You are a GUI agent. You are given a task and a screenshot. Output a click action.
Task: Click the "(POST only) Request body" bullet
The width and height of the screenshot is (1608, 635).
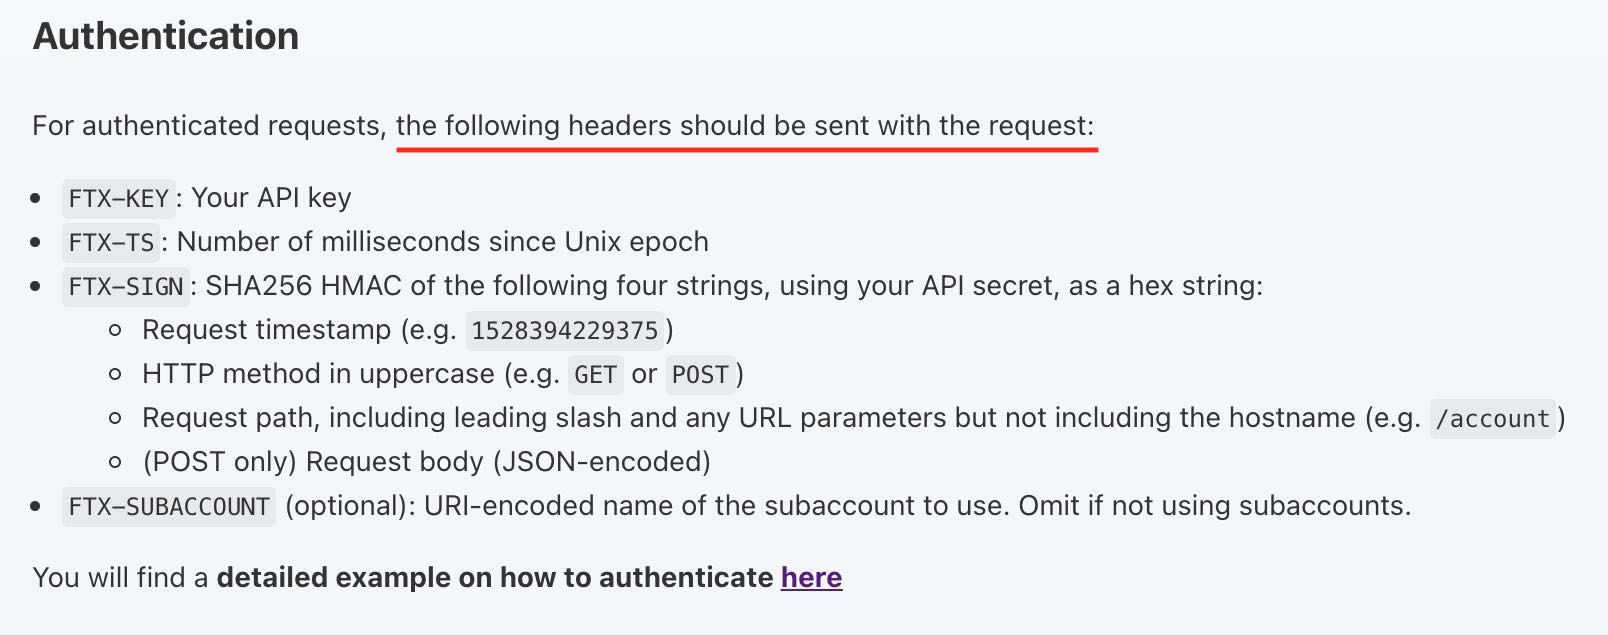pyautogui.click(x=427, y=462)
